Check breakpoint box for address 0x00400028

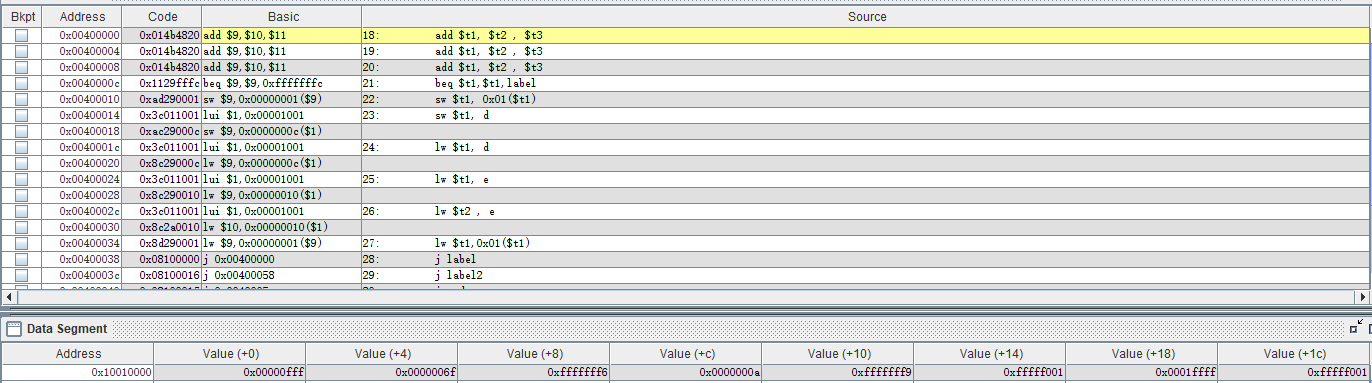click(20, 195)
